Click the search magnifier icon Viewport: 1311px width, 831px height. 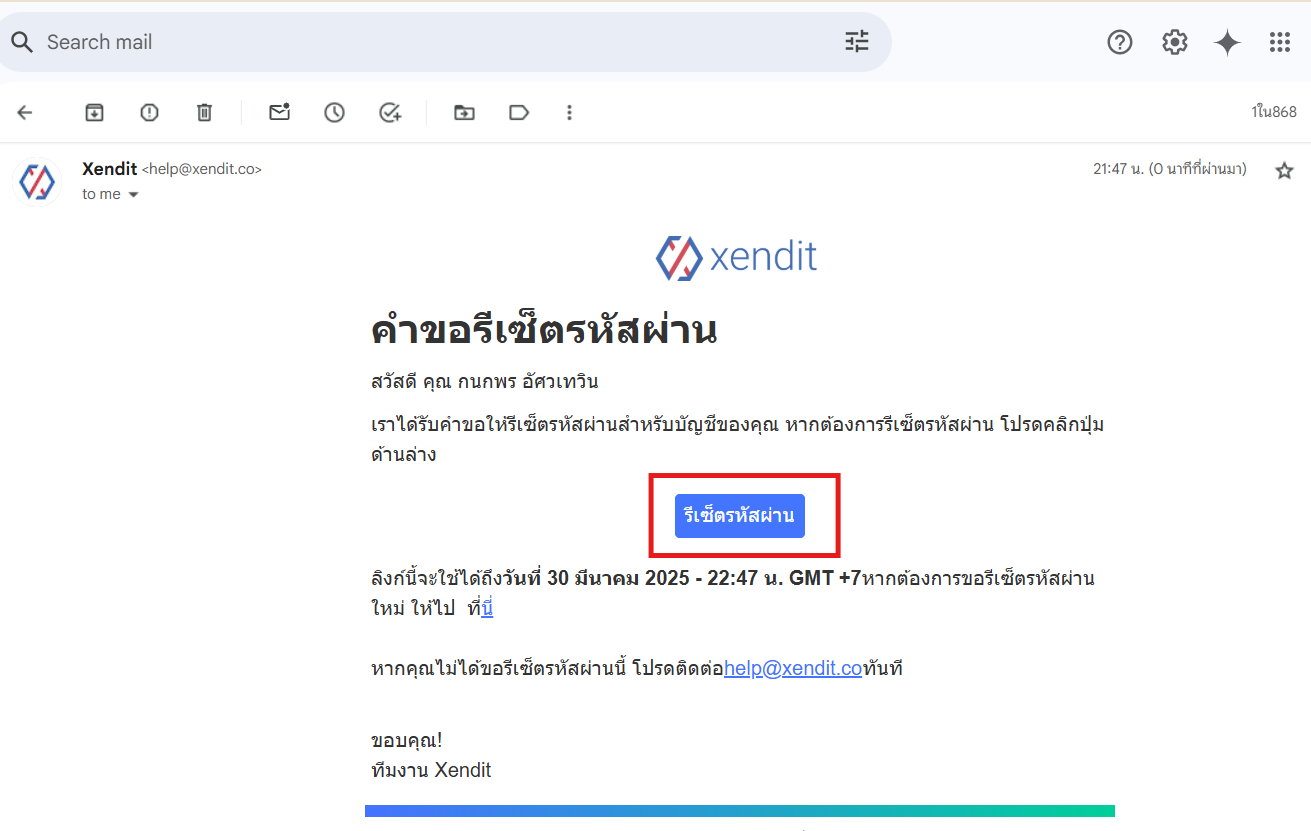[21, 42]
